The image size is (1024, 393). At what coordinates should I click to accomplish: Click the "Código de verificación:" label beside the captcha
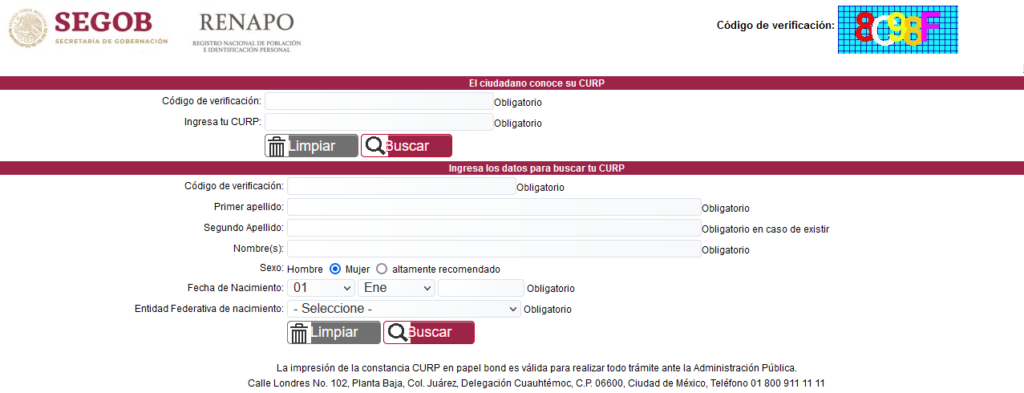[x=776, y=25]
